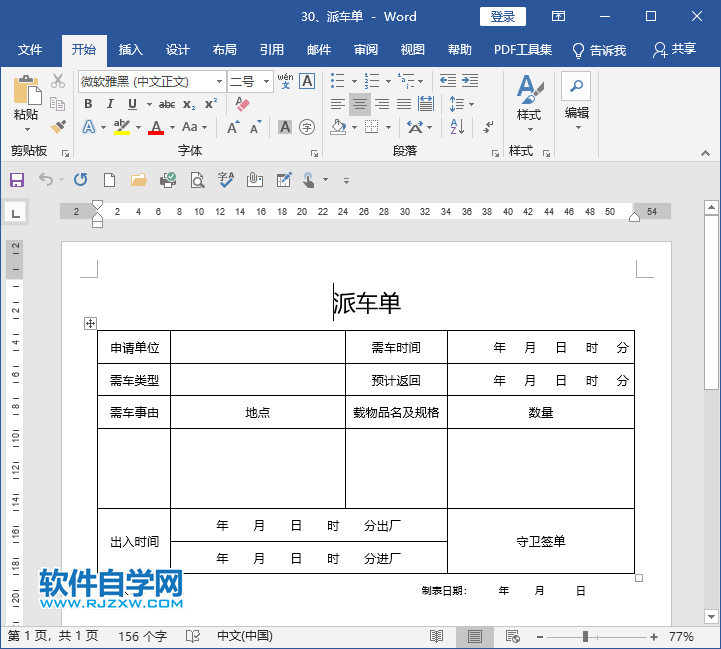This screenshot has width=721, height=649.
Task: Open Paragraph dialog launcher
Action: 495,153
